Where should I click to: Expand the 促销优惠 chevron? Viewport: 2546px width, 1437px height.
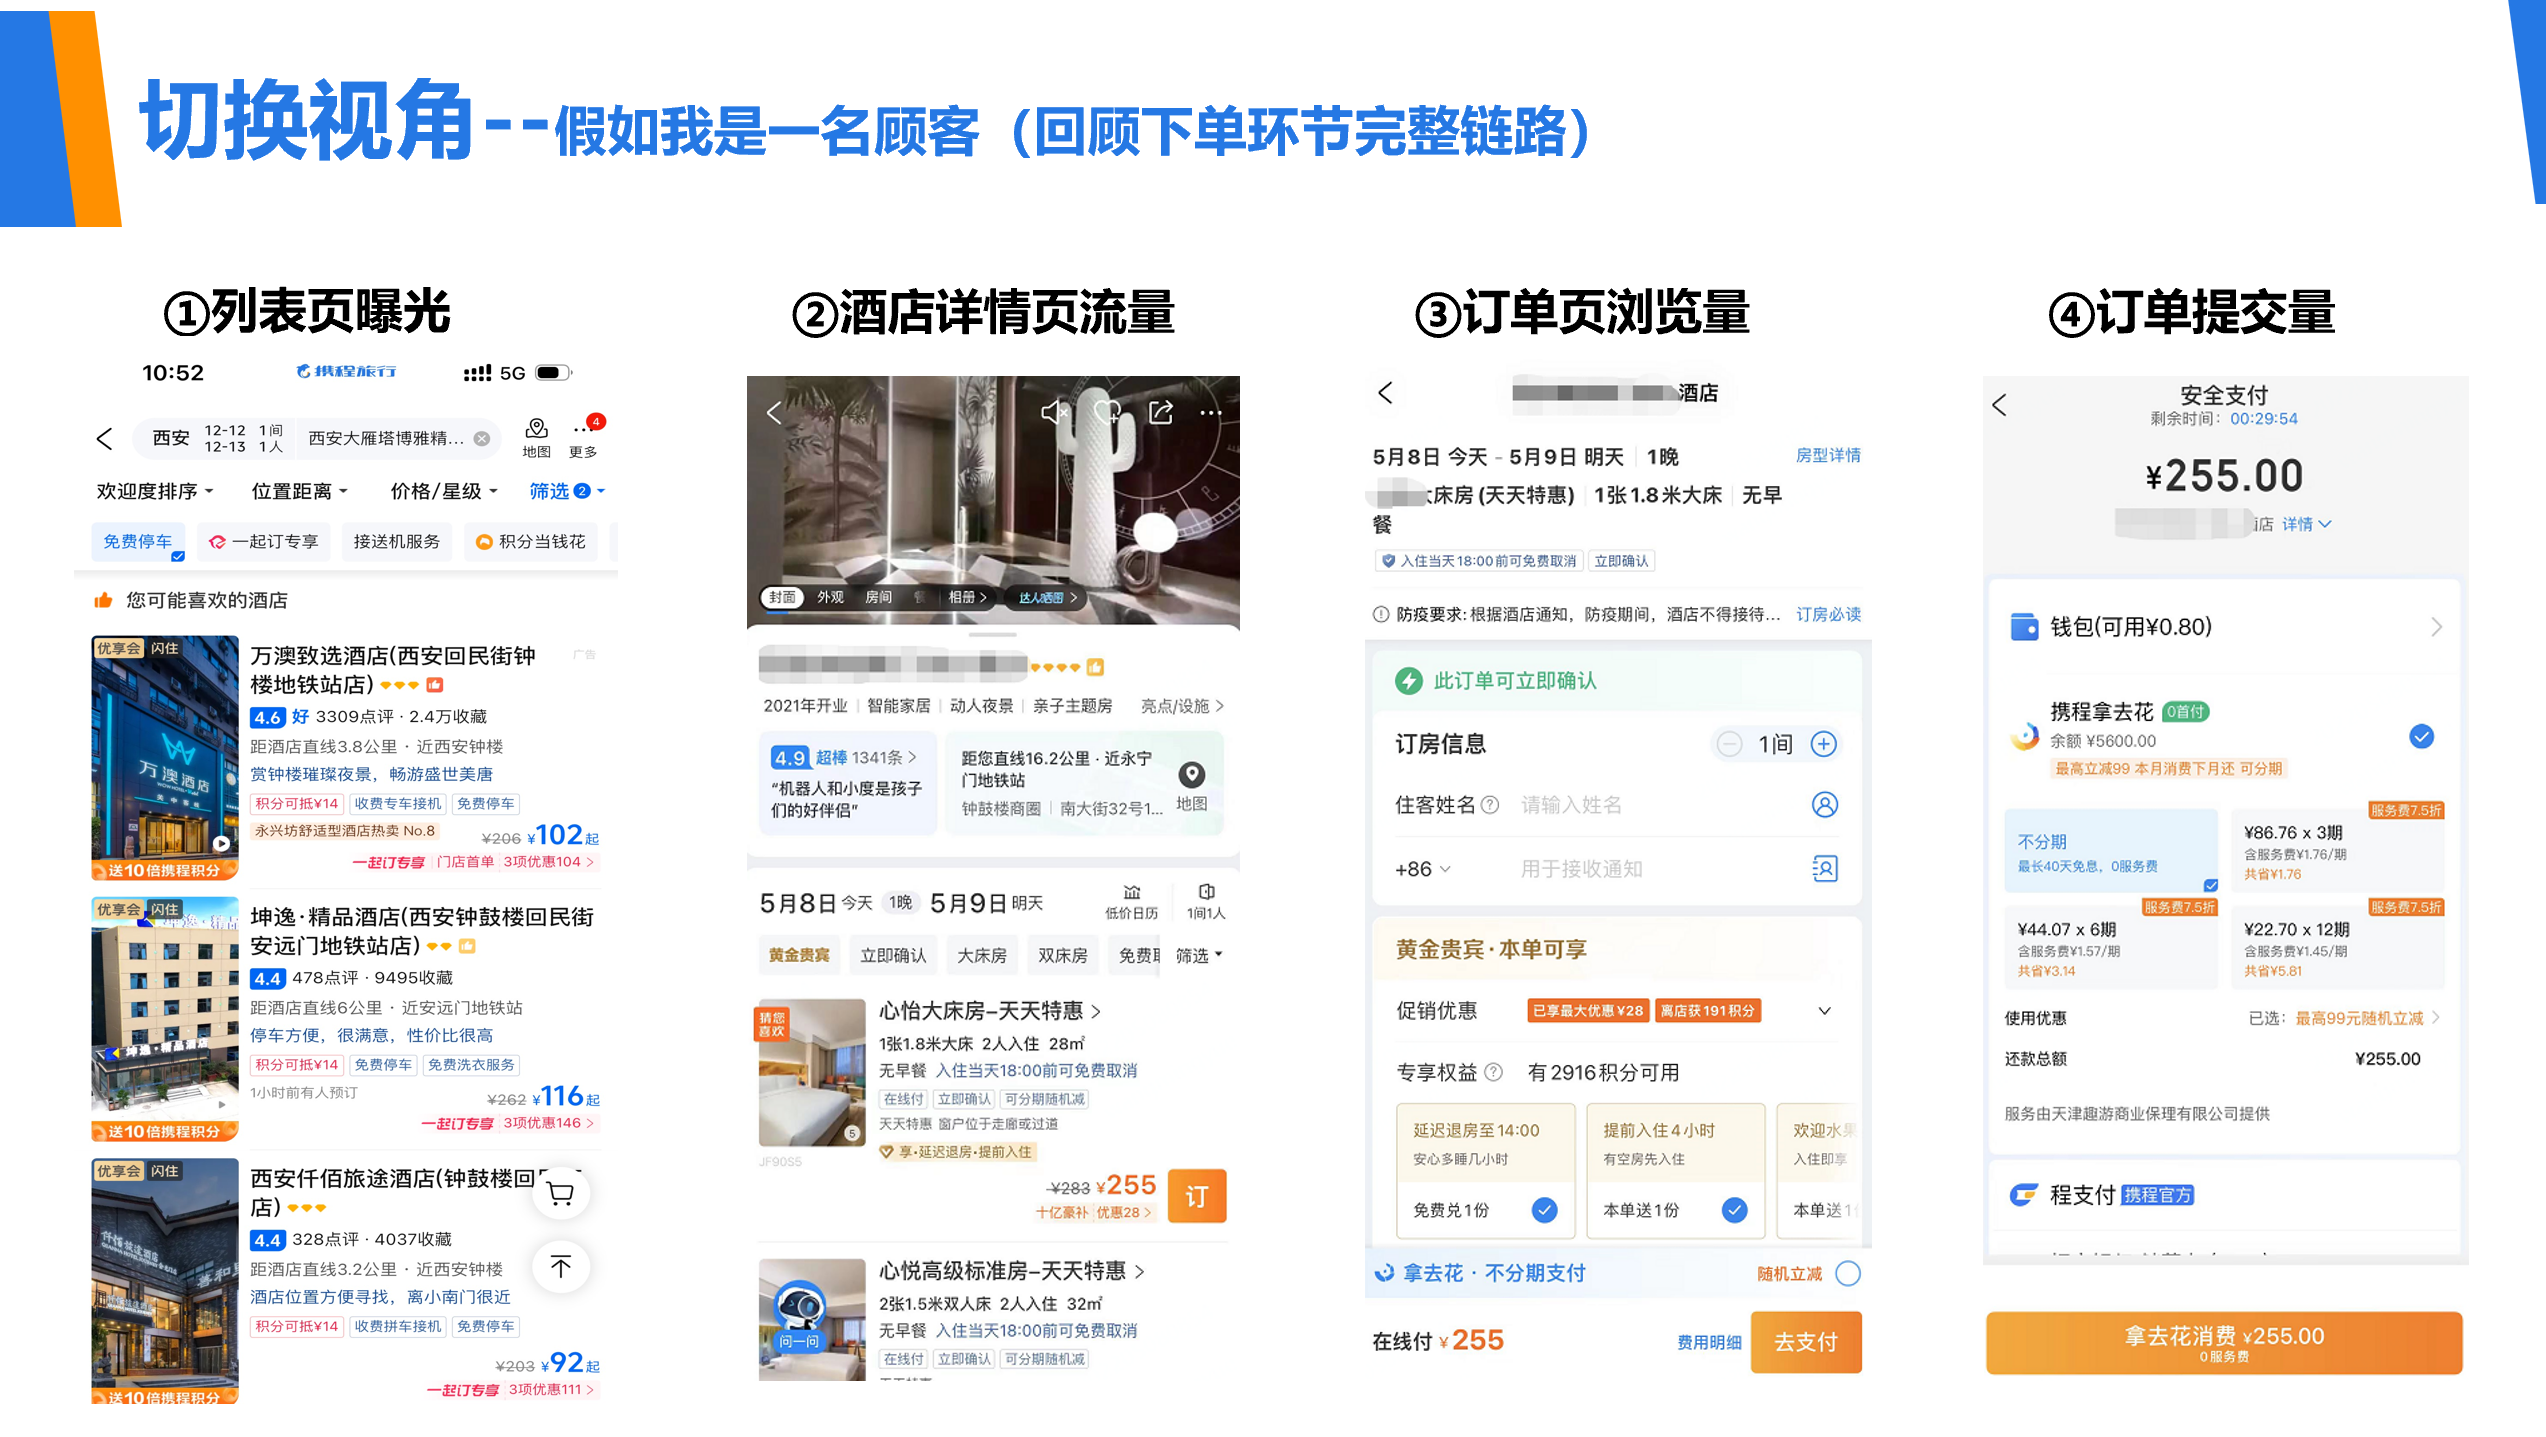1824,1011
